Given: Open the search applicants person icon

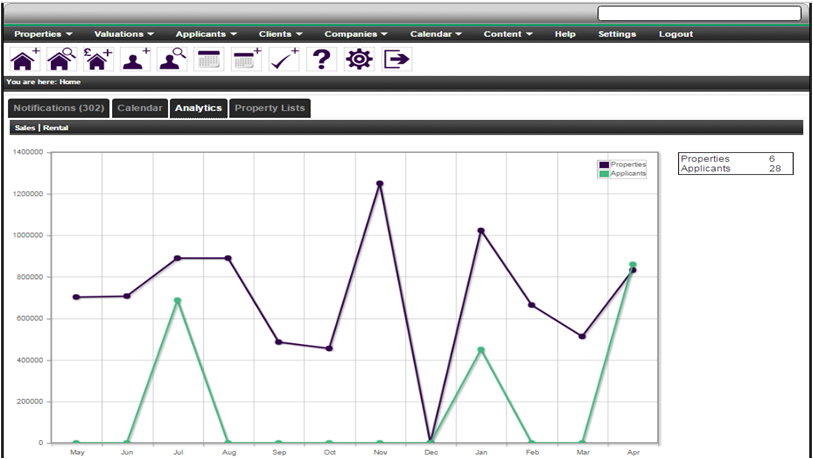Looking at the screenshot, I should 172,59.
